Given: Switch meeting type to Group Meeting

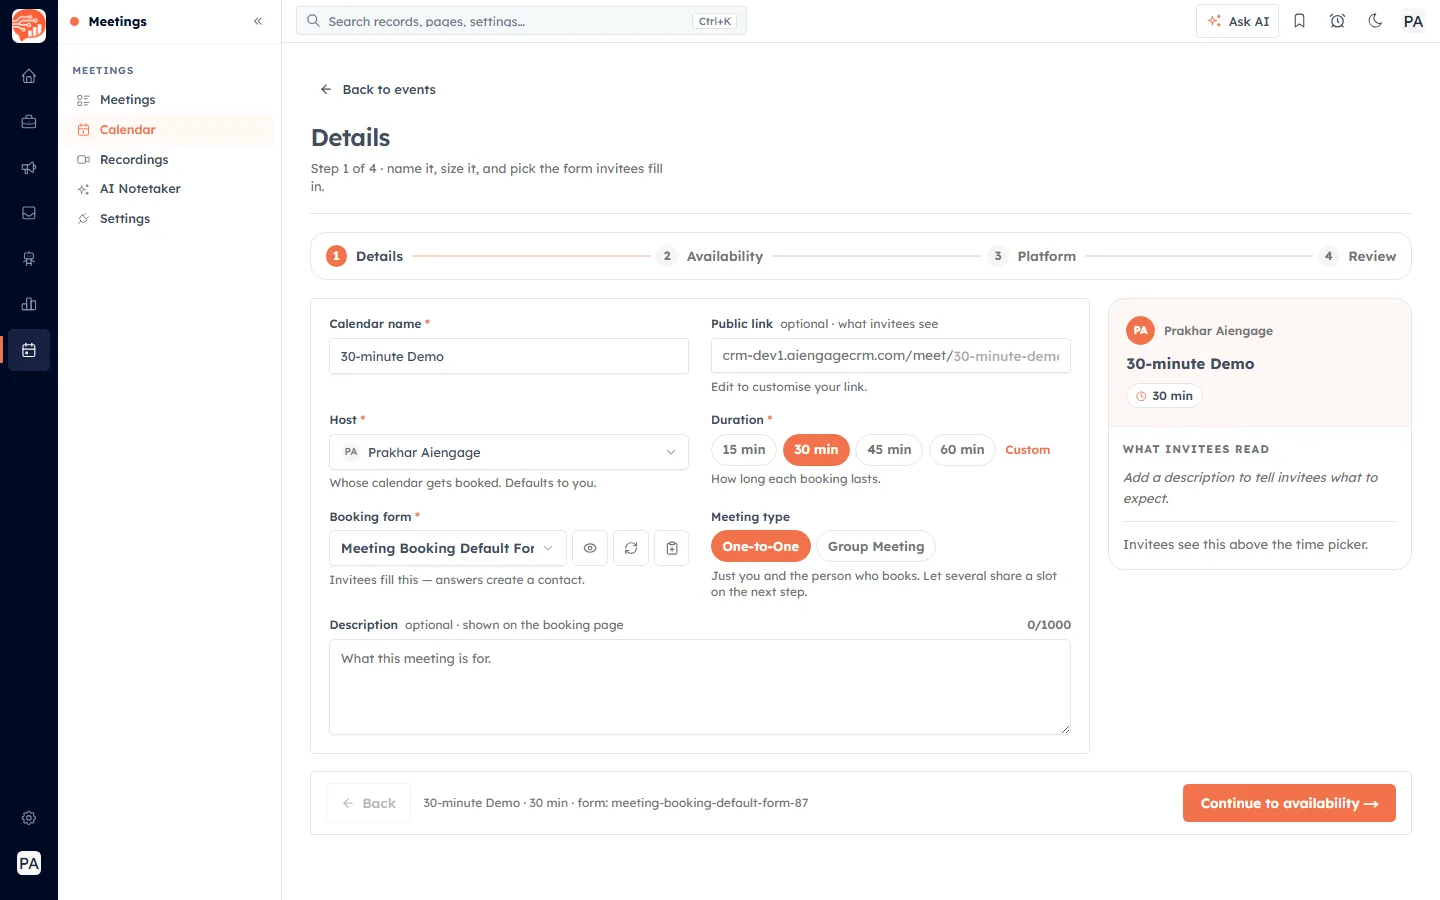Looking at the screenshot, I should point(876,547).
